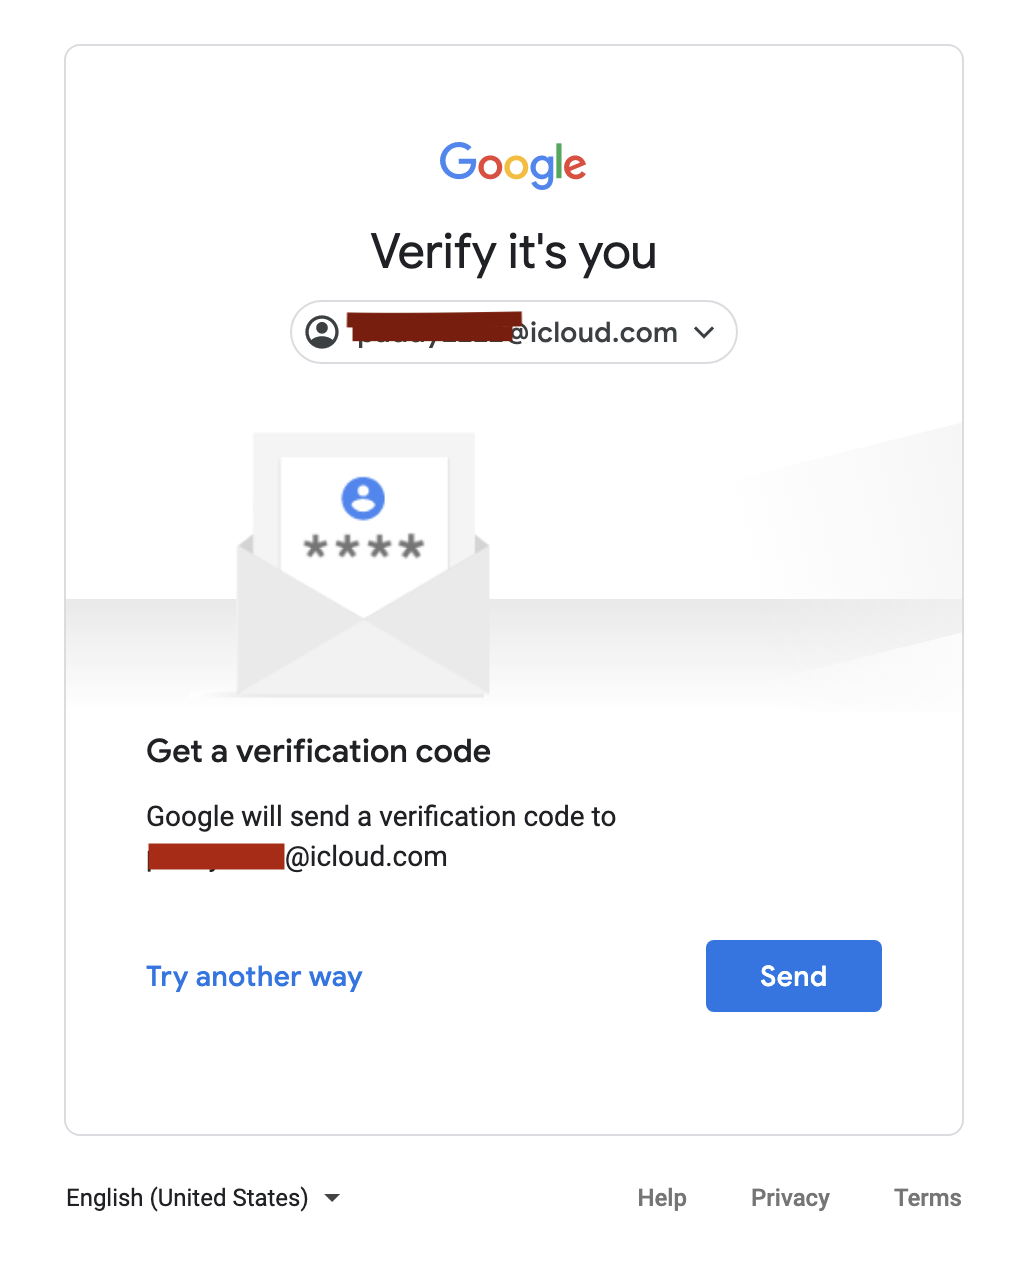Click the down arrow beside the language selector

pyautogui.click(x=333, y=1197)
